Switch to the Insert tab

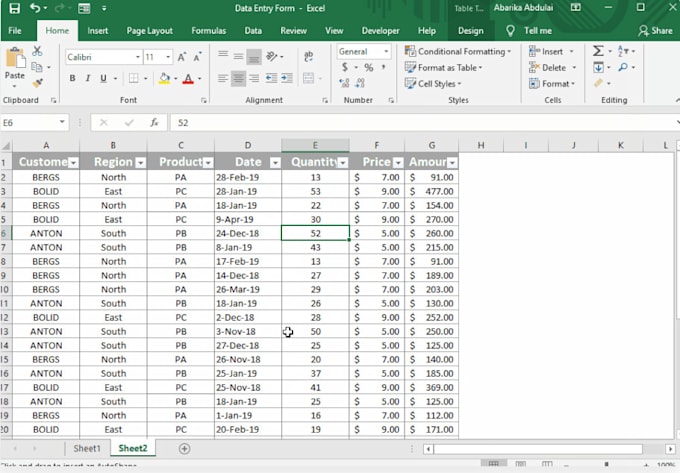(98, 31)
